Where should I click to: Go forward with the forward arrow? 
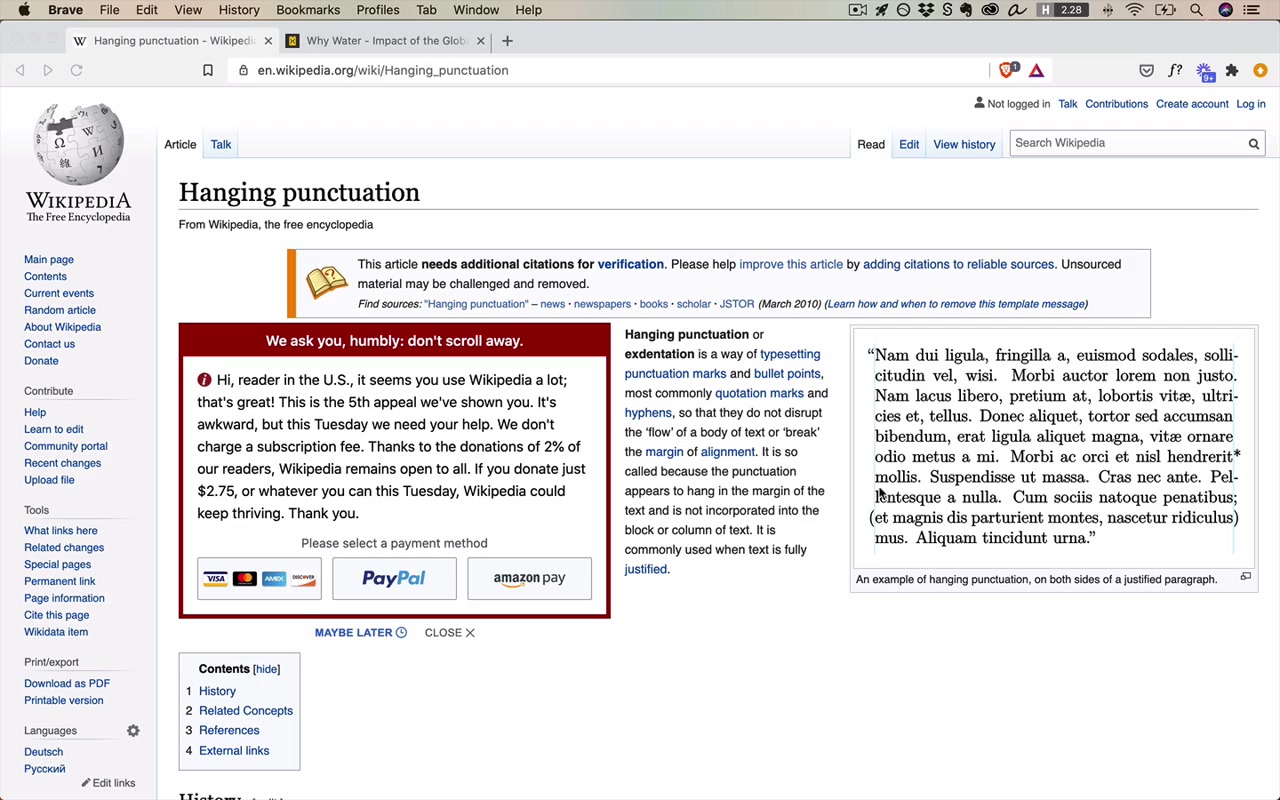[x=47, y=70]
